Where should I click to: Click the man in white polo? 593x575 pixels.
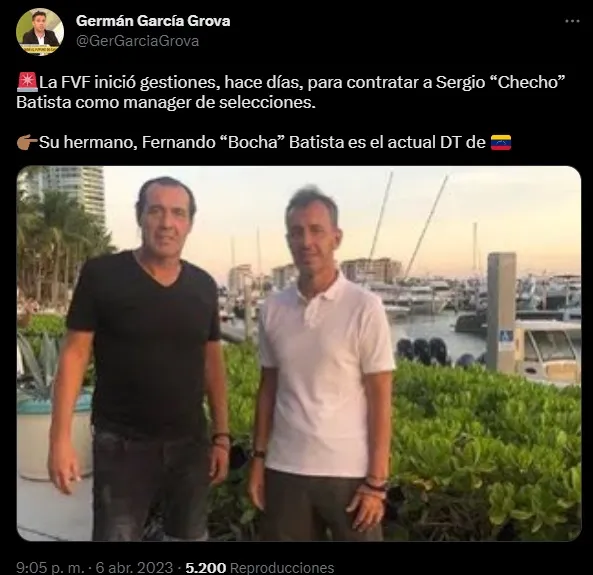click(x=321, y=363)
